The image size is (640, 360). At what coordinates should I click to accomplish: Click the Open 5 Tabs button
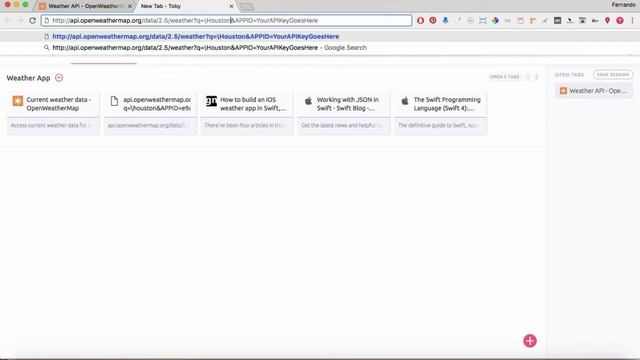(504, 77)
